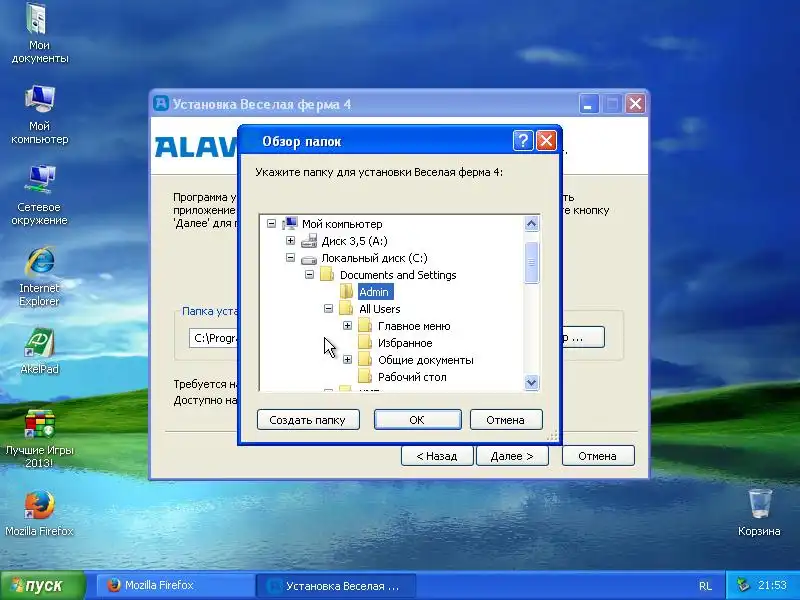Image resolution: width=800 pixels, height=600 pixels.
Task: Click the Установка Веселая taskbar button
Action: click(x=336, y=585)
